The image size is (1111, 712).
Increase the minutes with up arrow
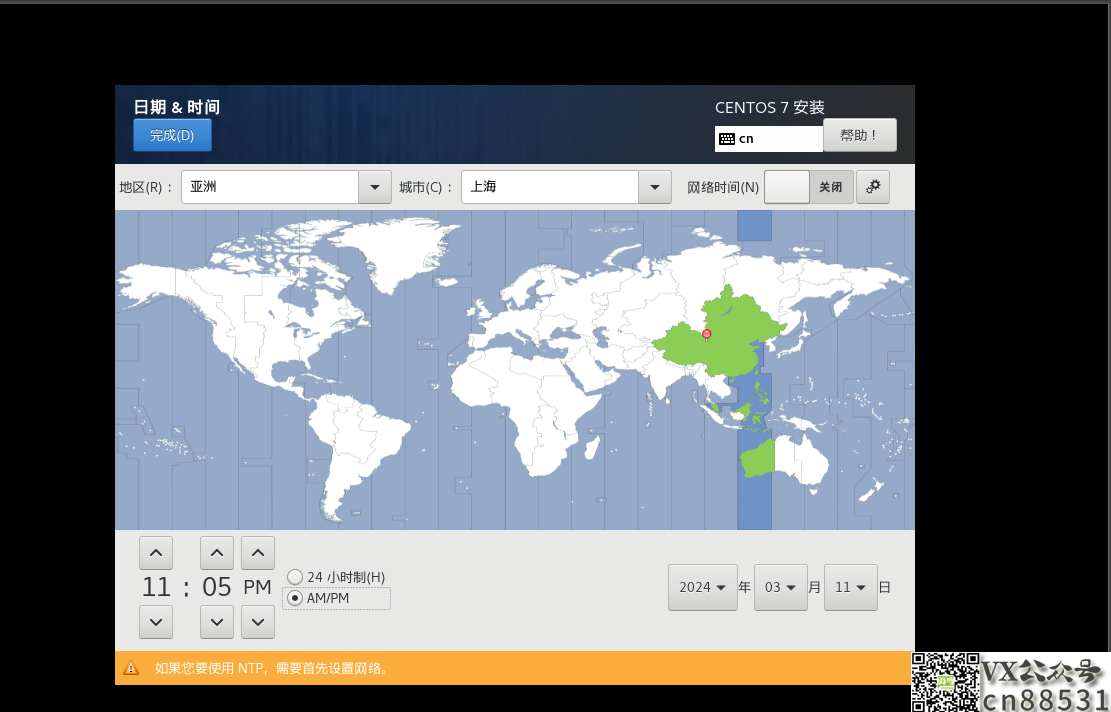pos(217,553)
